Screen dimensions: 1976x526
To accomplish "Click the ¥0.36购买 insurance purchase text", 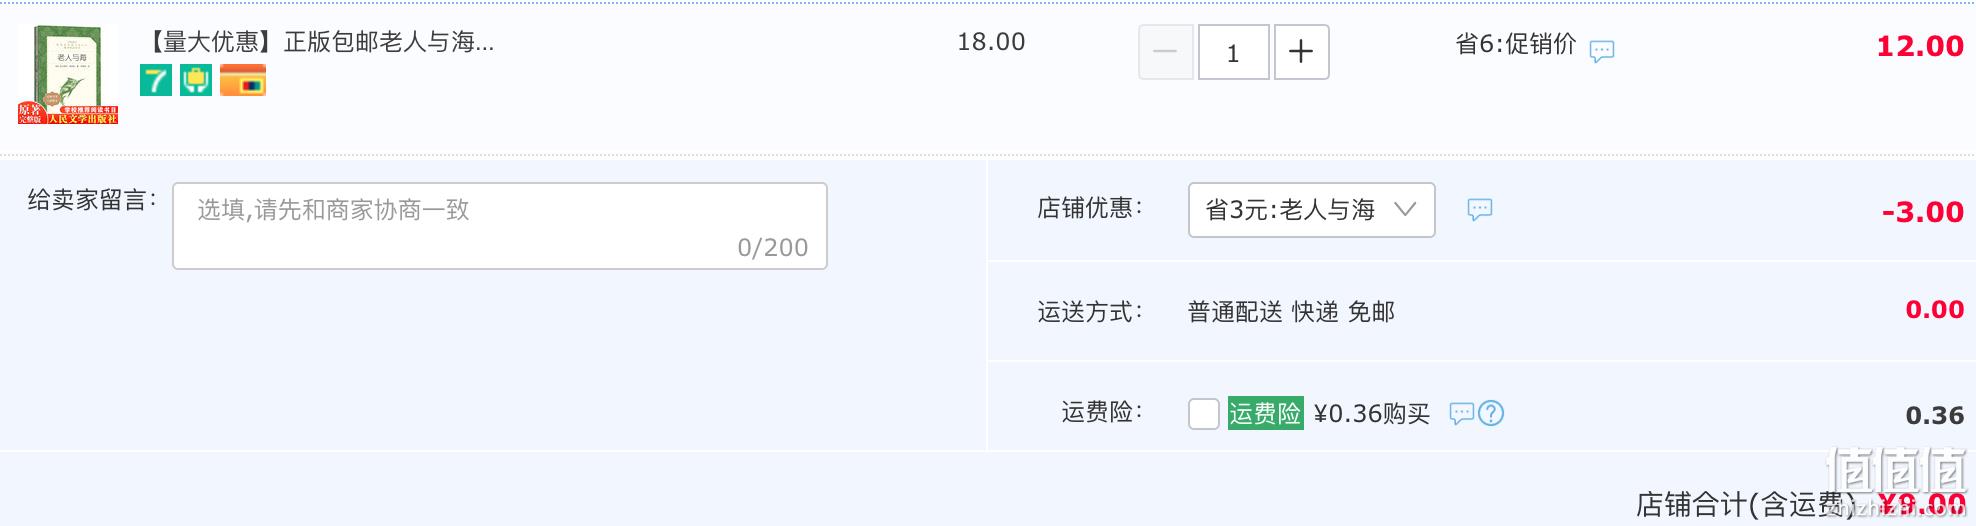I will click(x=1371, y=414).
